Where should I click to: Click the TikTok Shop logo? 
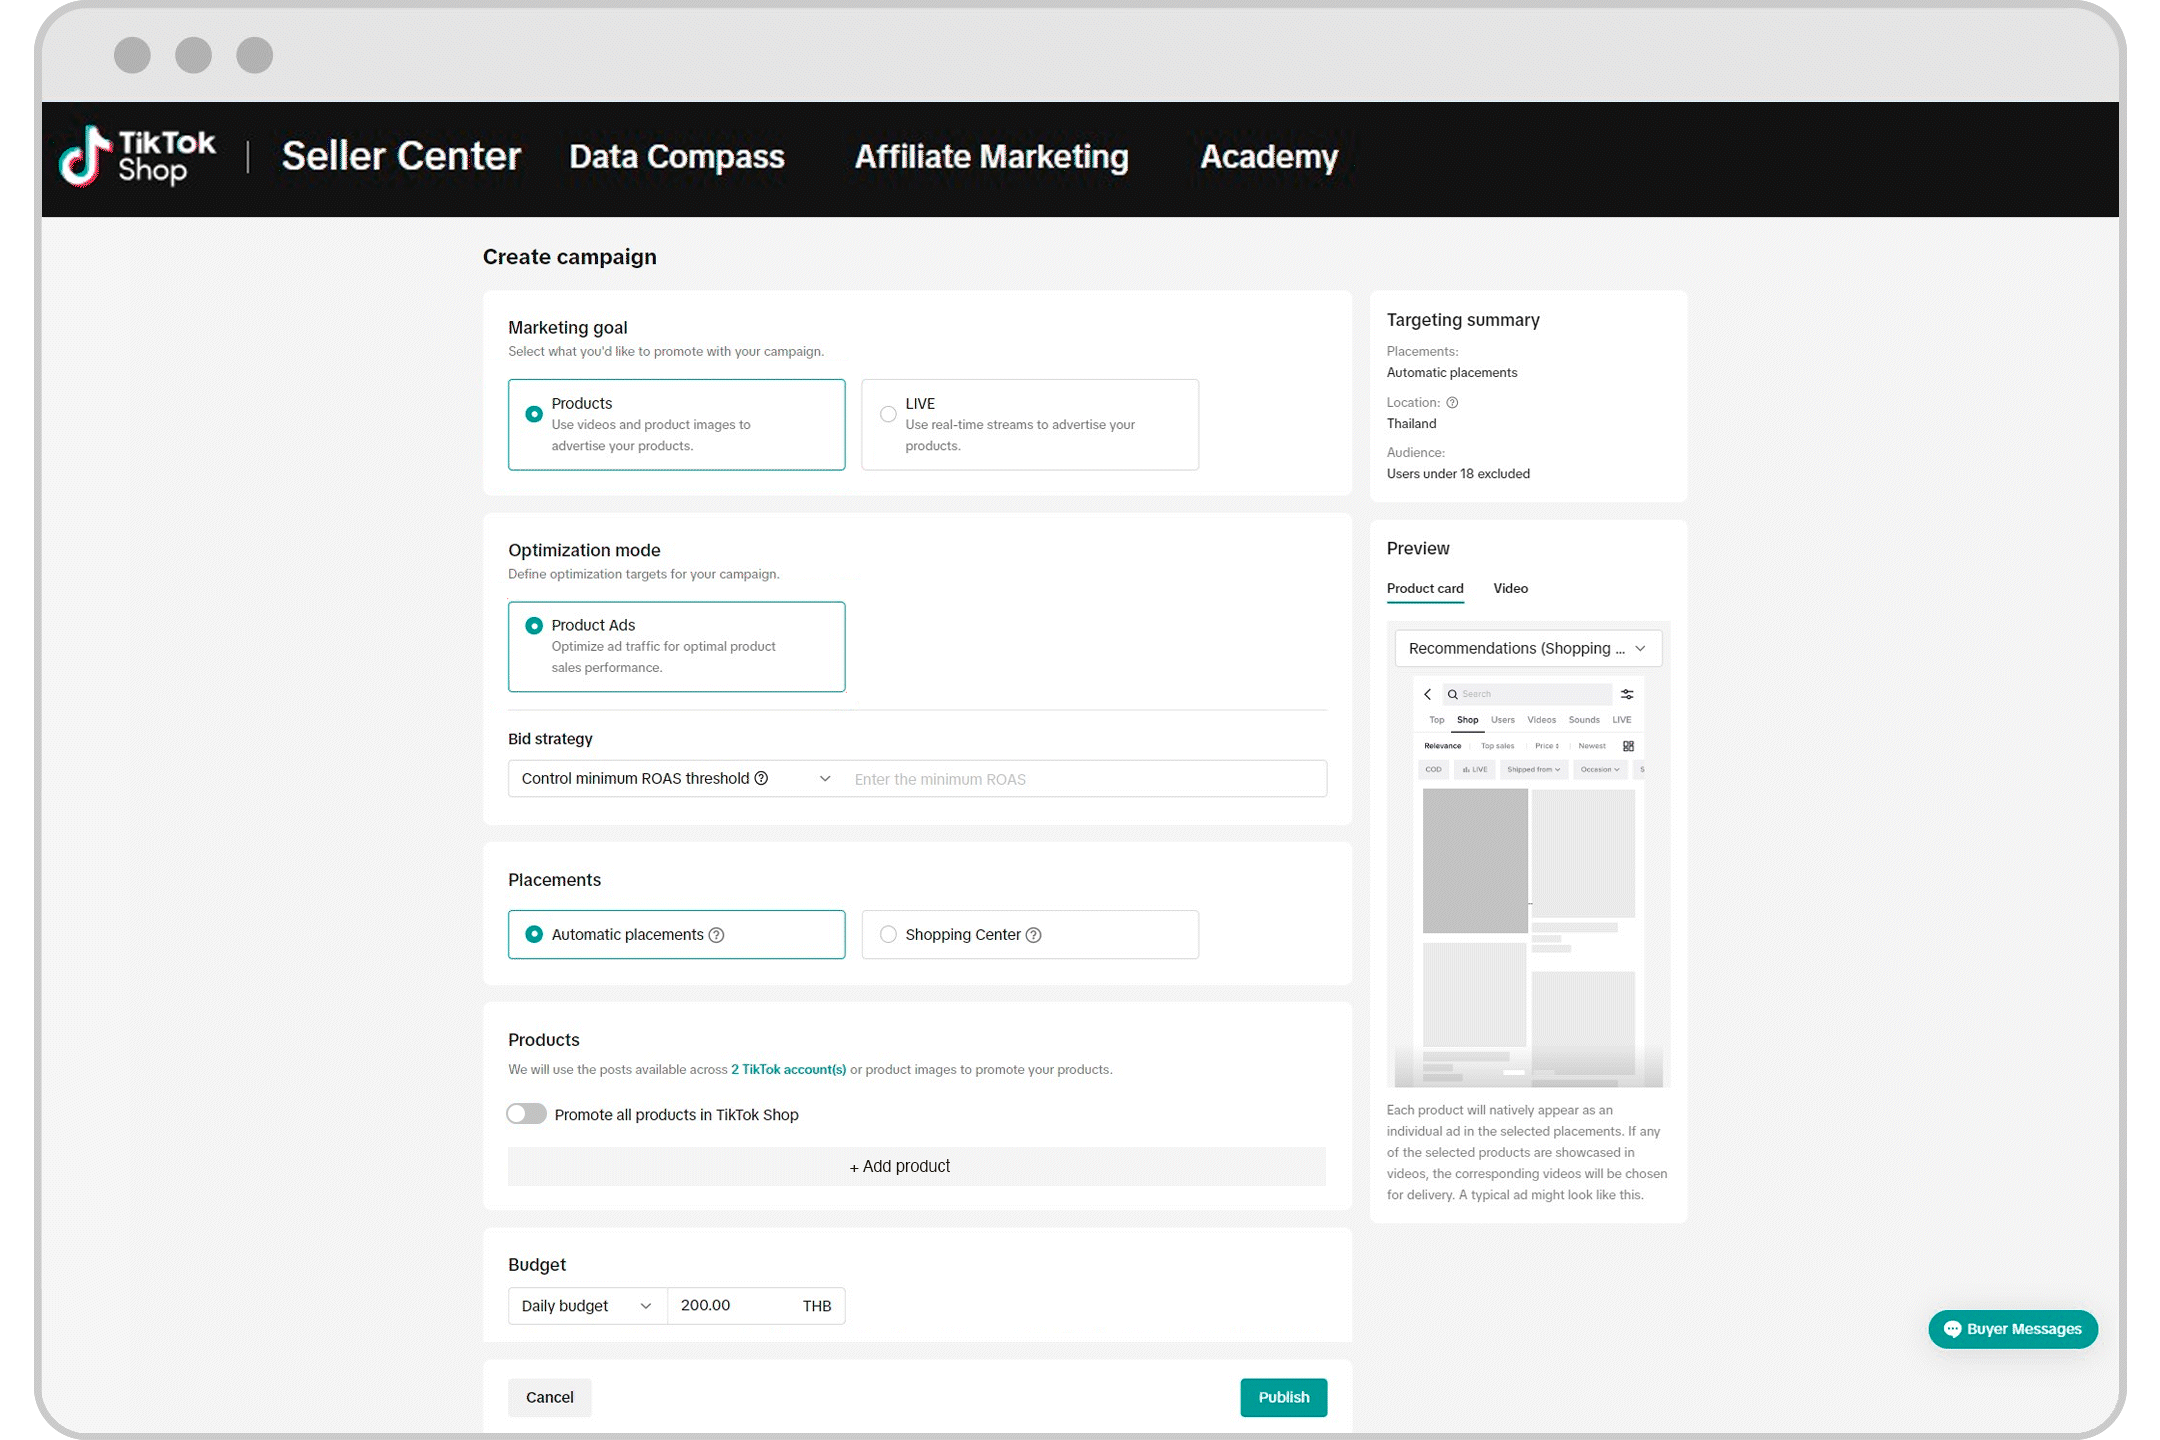[x=137, y=157]
